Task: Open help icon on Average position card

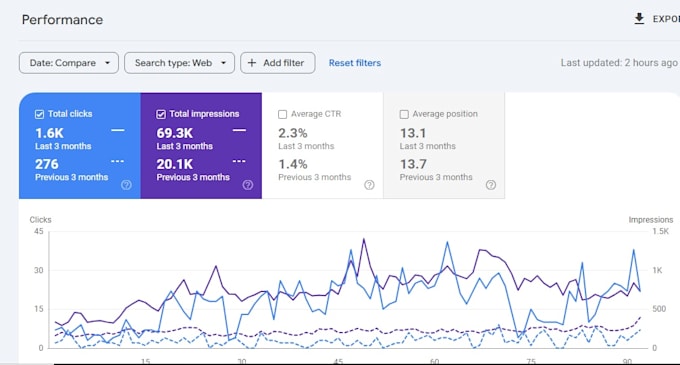Action: (490, 185)
